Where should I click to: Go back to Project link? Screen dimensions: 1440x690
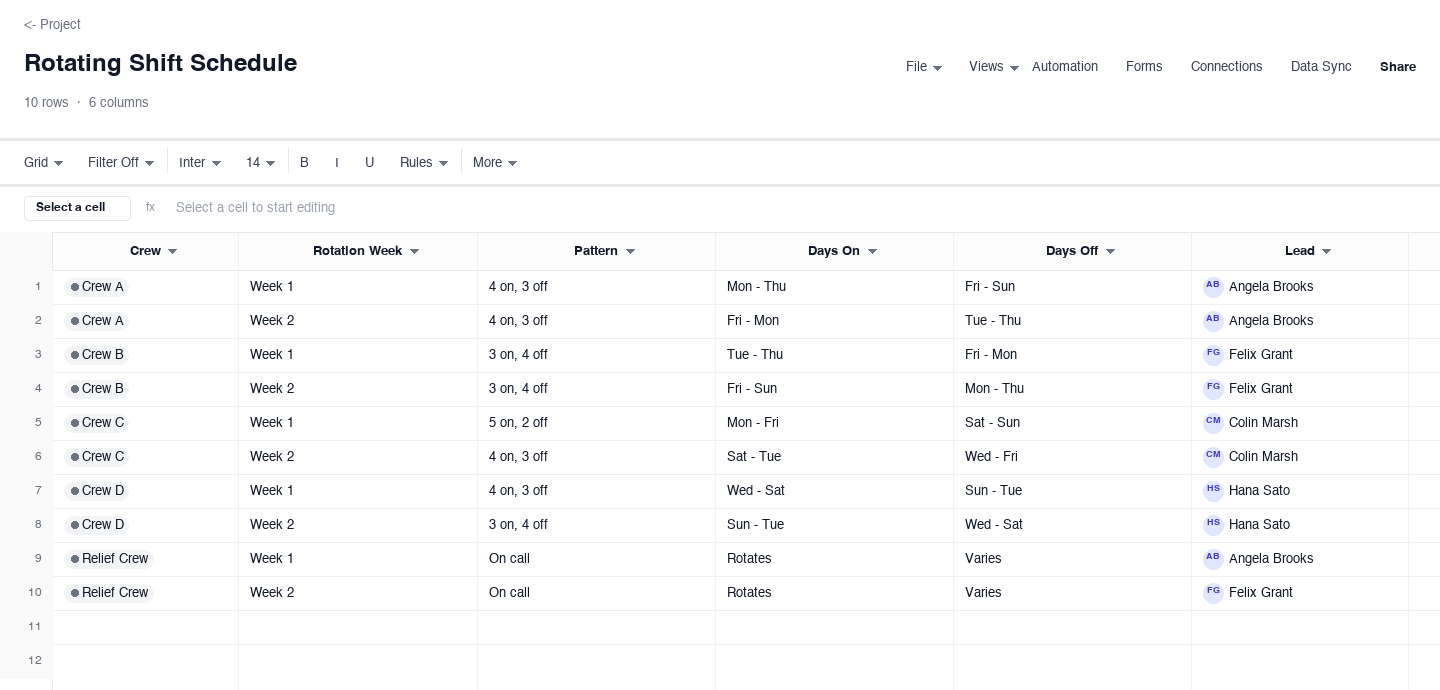tap(52, 24)
